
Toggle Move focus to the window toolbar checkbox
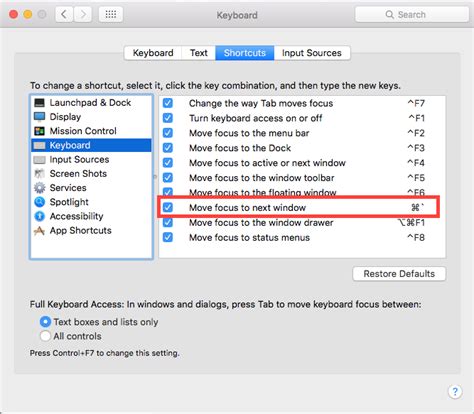click(x=168, y=178)
